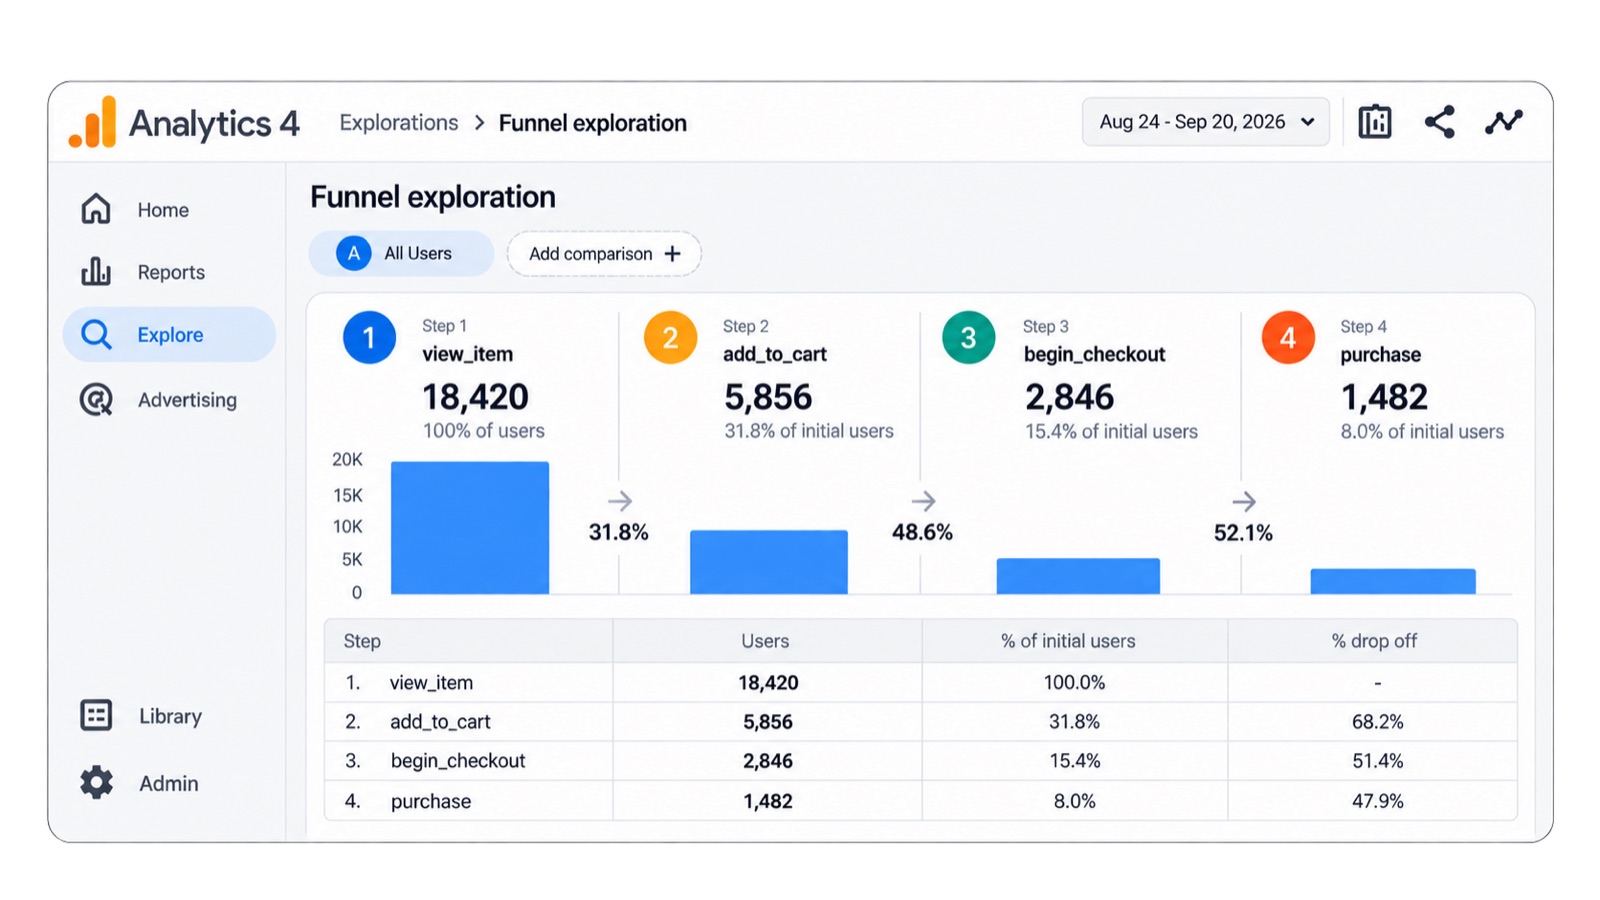1600x900 pixels.
Task: Open the report chart icon in header
Action: click(1375, 122)
